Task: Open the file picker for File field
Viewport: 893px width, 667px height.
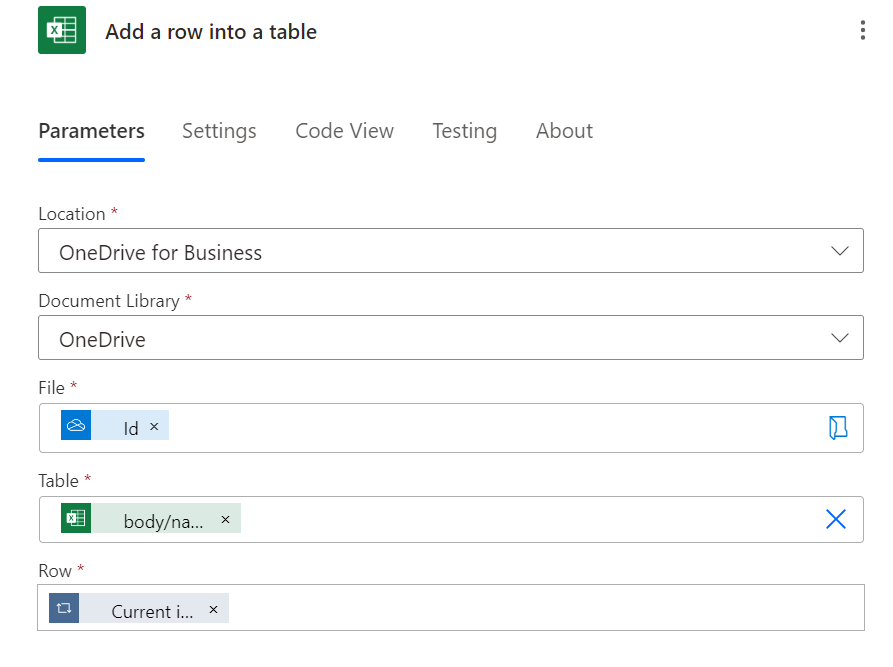Action: pos(837,428)
